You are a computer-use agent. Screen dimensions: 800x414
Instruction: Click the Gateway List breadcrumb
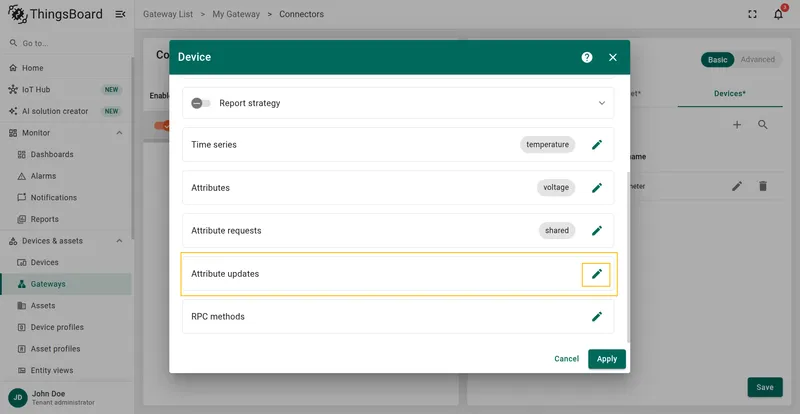[x=168, y=14]
